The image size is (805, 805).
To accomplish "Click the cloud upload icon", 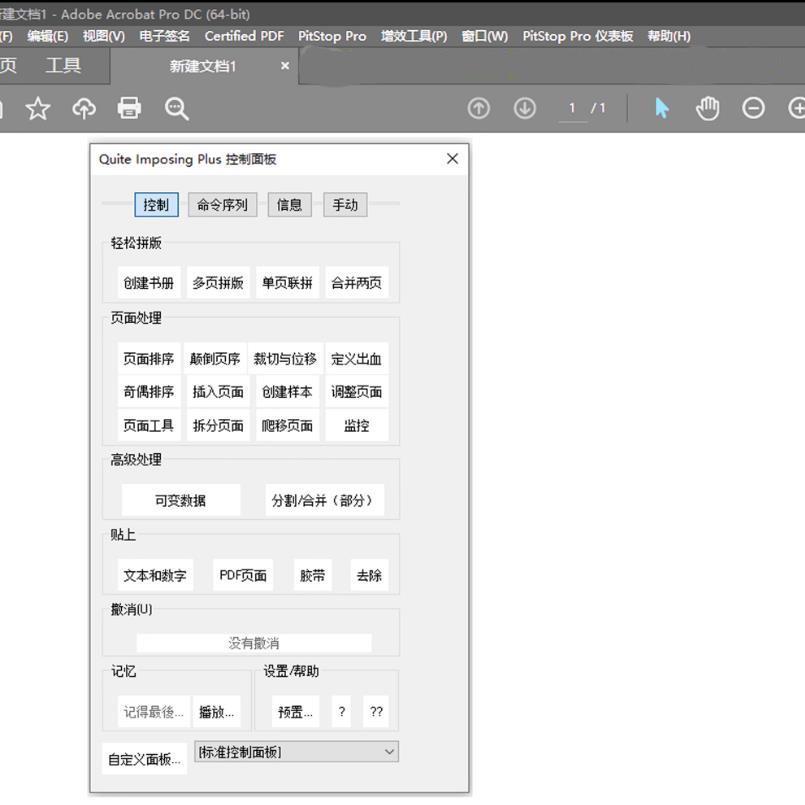I will 84,108.
